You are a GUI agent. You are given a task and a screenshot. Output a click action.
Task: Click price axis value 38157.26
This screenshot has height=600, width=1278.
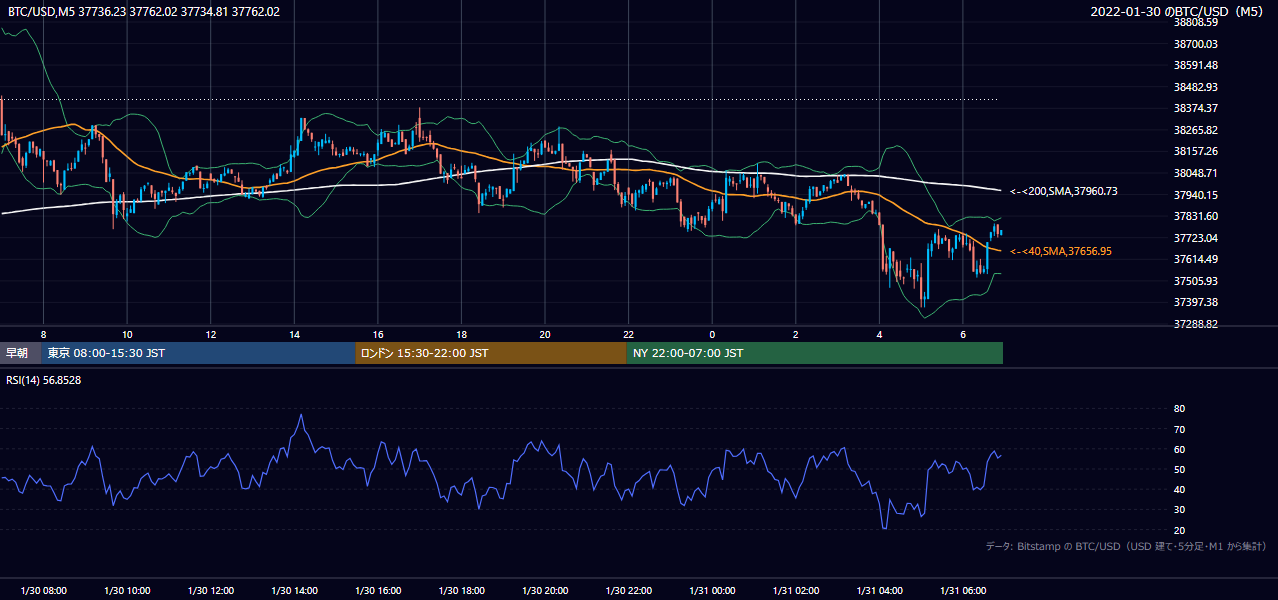(x=1196, y=151)
